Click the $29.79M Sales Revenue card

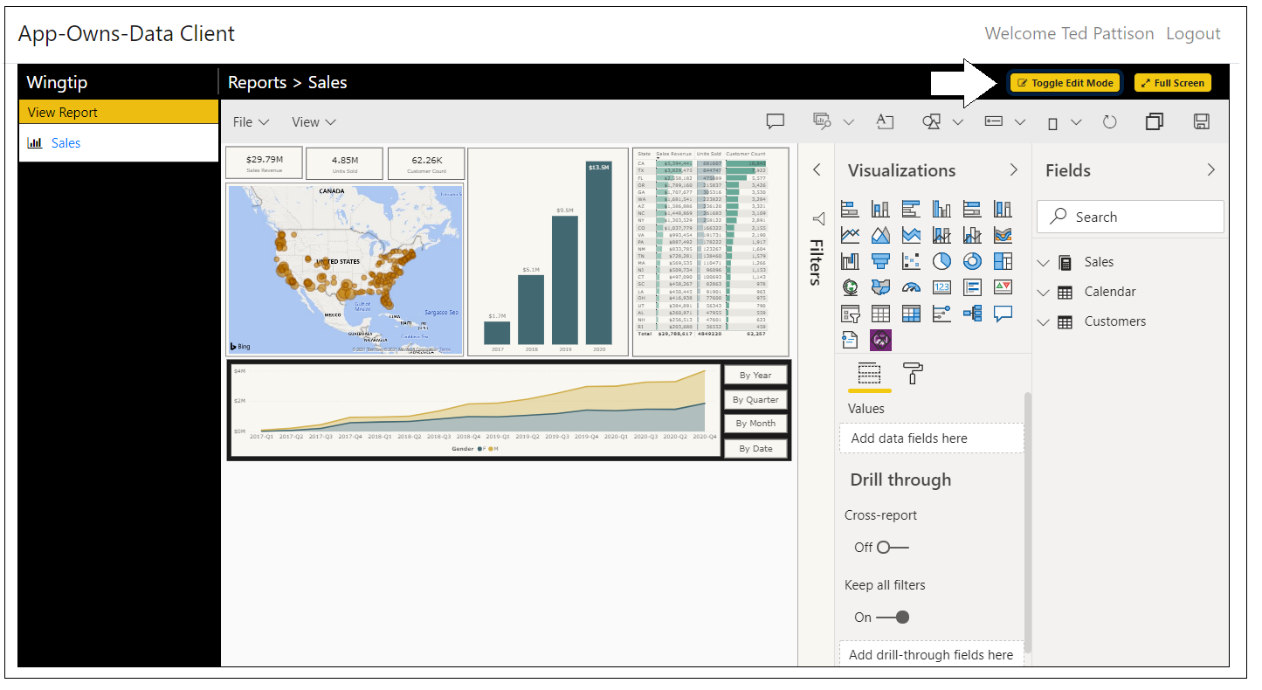tap(263, 163)
